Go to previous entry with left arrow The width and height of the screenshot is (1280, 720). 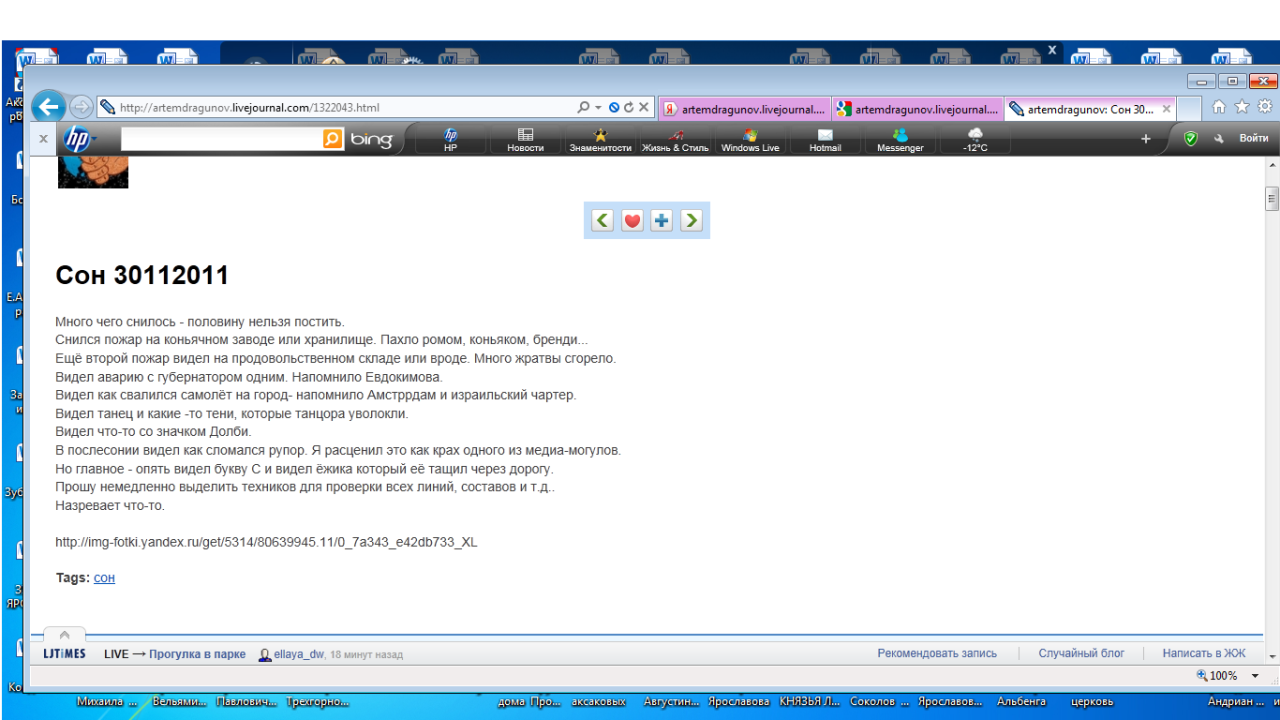tap(602, 220)
